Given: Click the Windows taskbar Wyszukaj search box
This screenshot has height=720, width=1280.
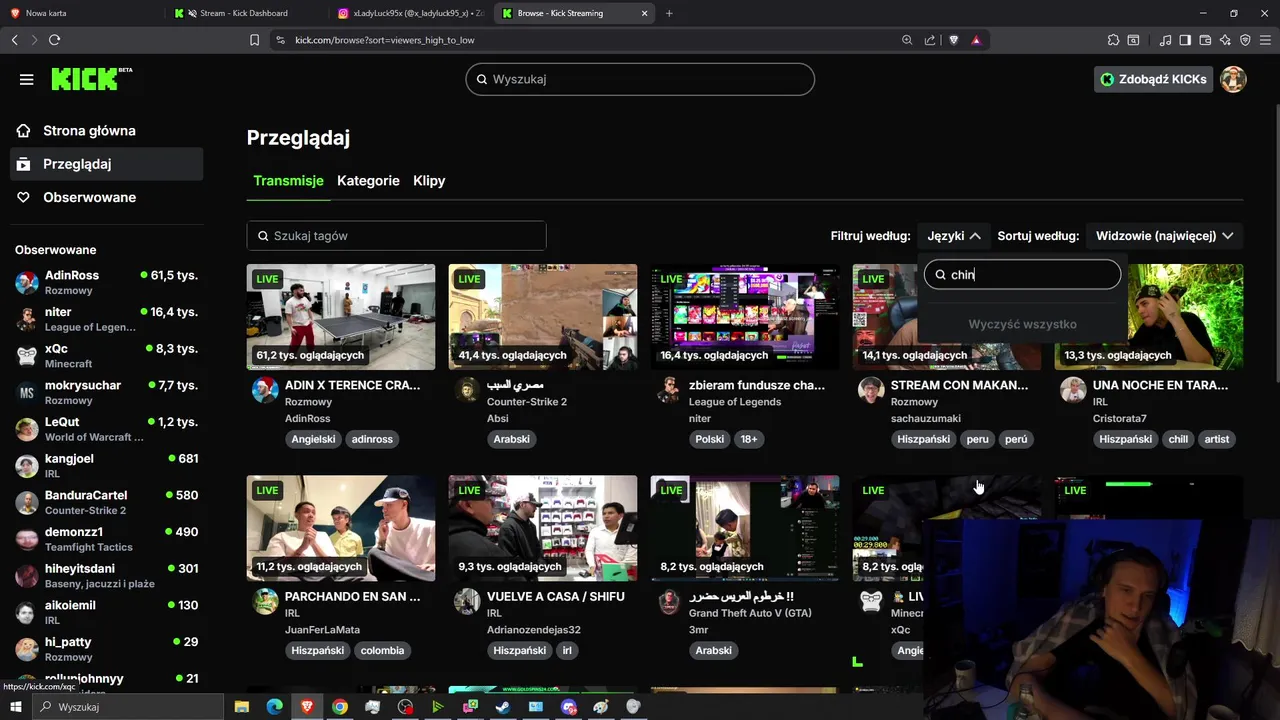Looking at the screenshot, I should [x=127, y=707].
